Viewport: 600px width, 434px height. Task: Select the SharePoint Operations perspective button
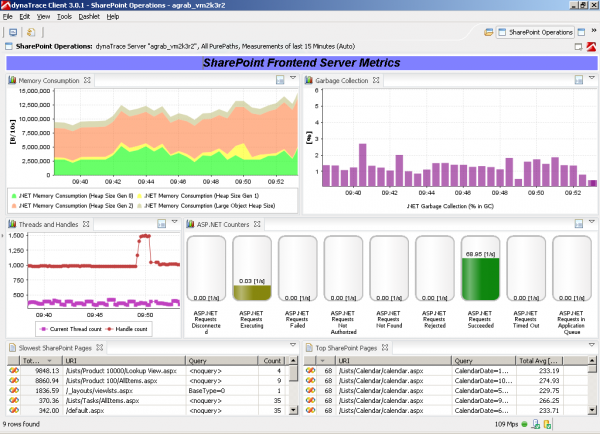click(535, 33)
